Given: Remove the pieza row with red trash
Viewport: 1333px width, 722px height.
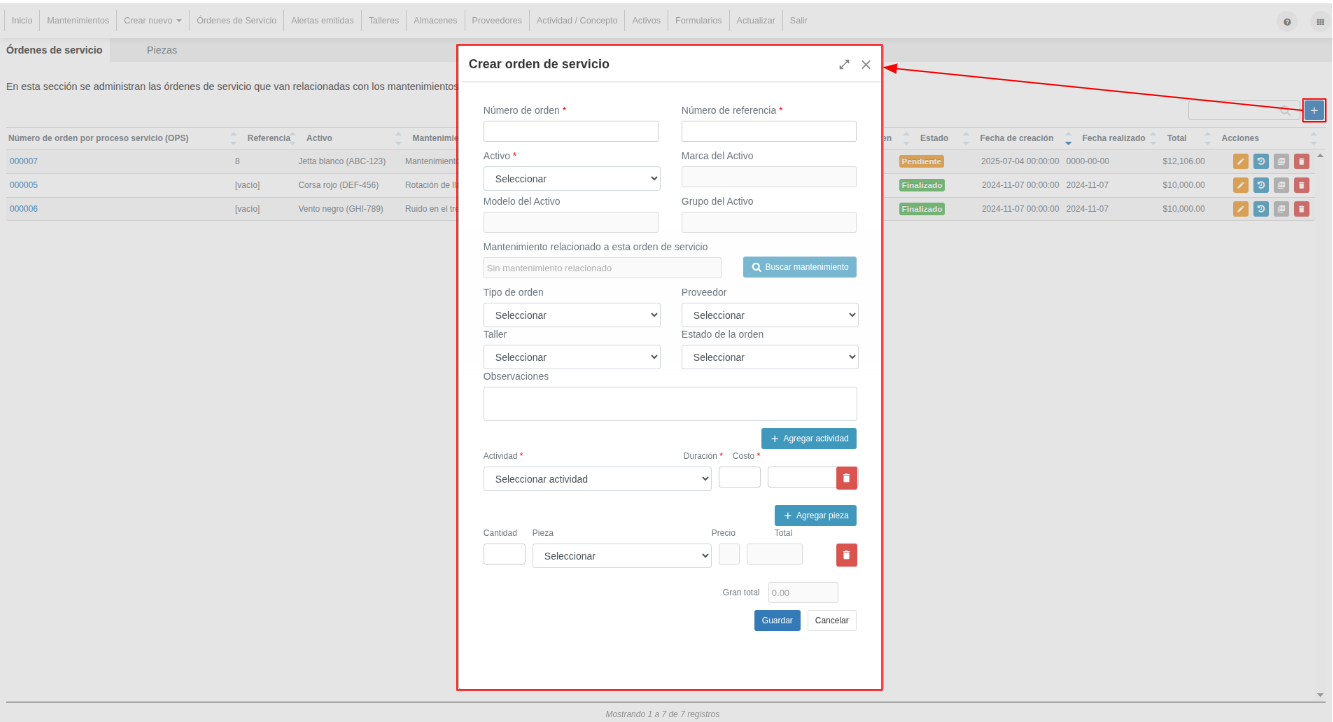Looking at the screenshot, I should [x=846, y=555].
